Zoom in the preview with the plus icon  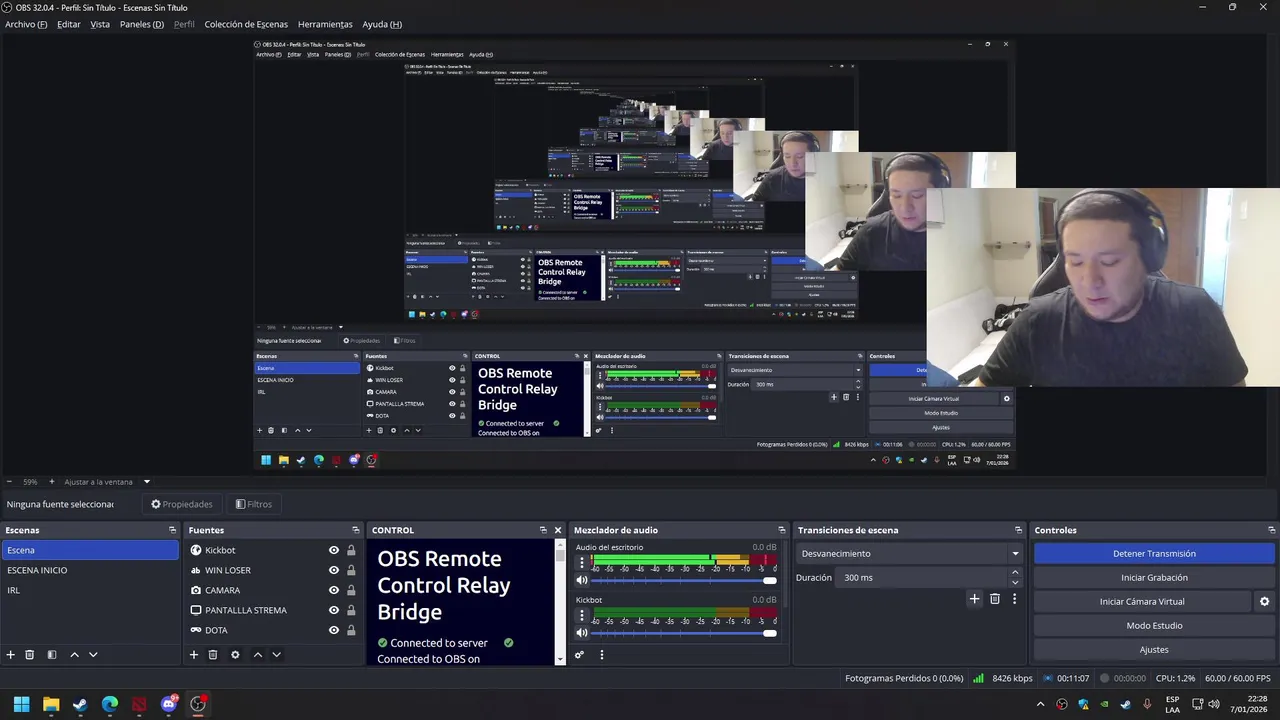52,482
